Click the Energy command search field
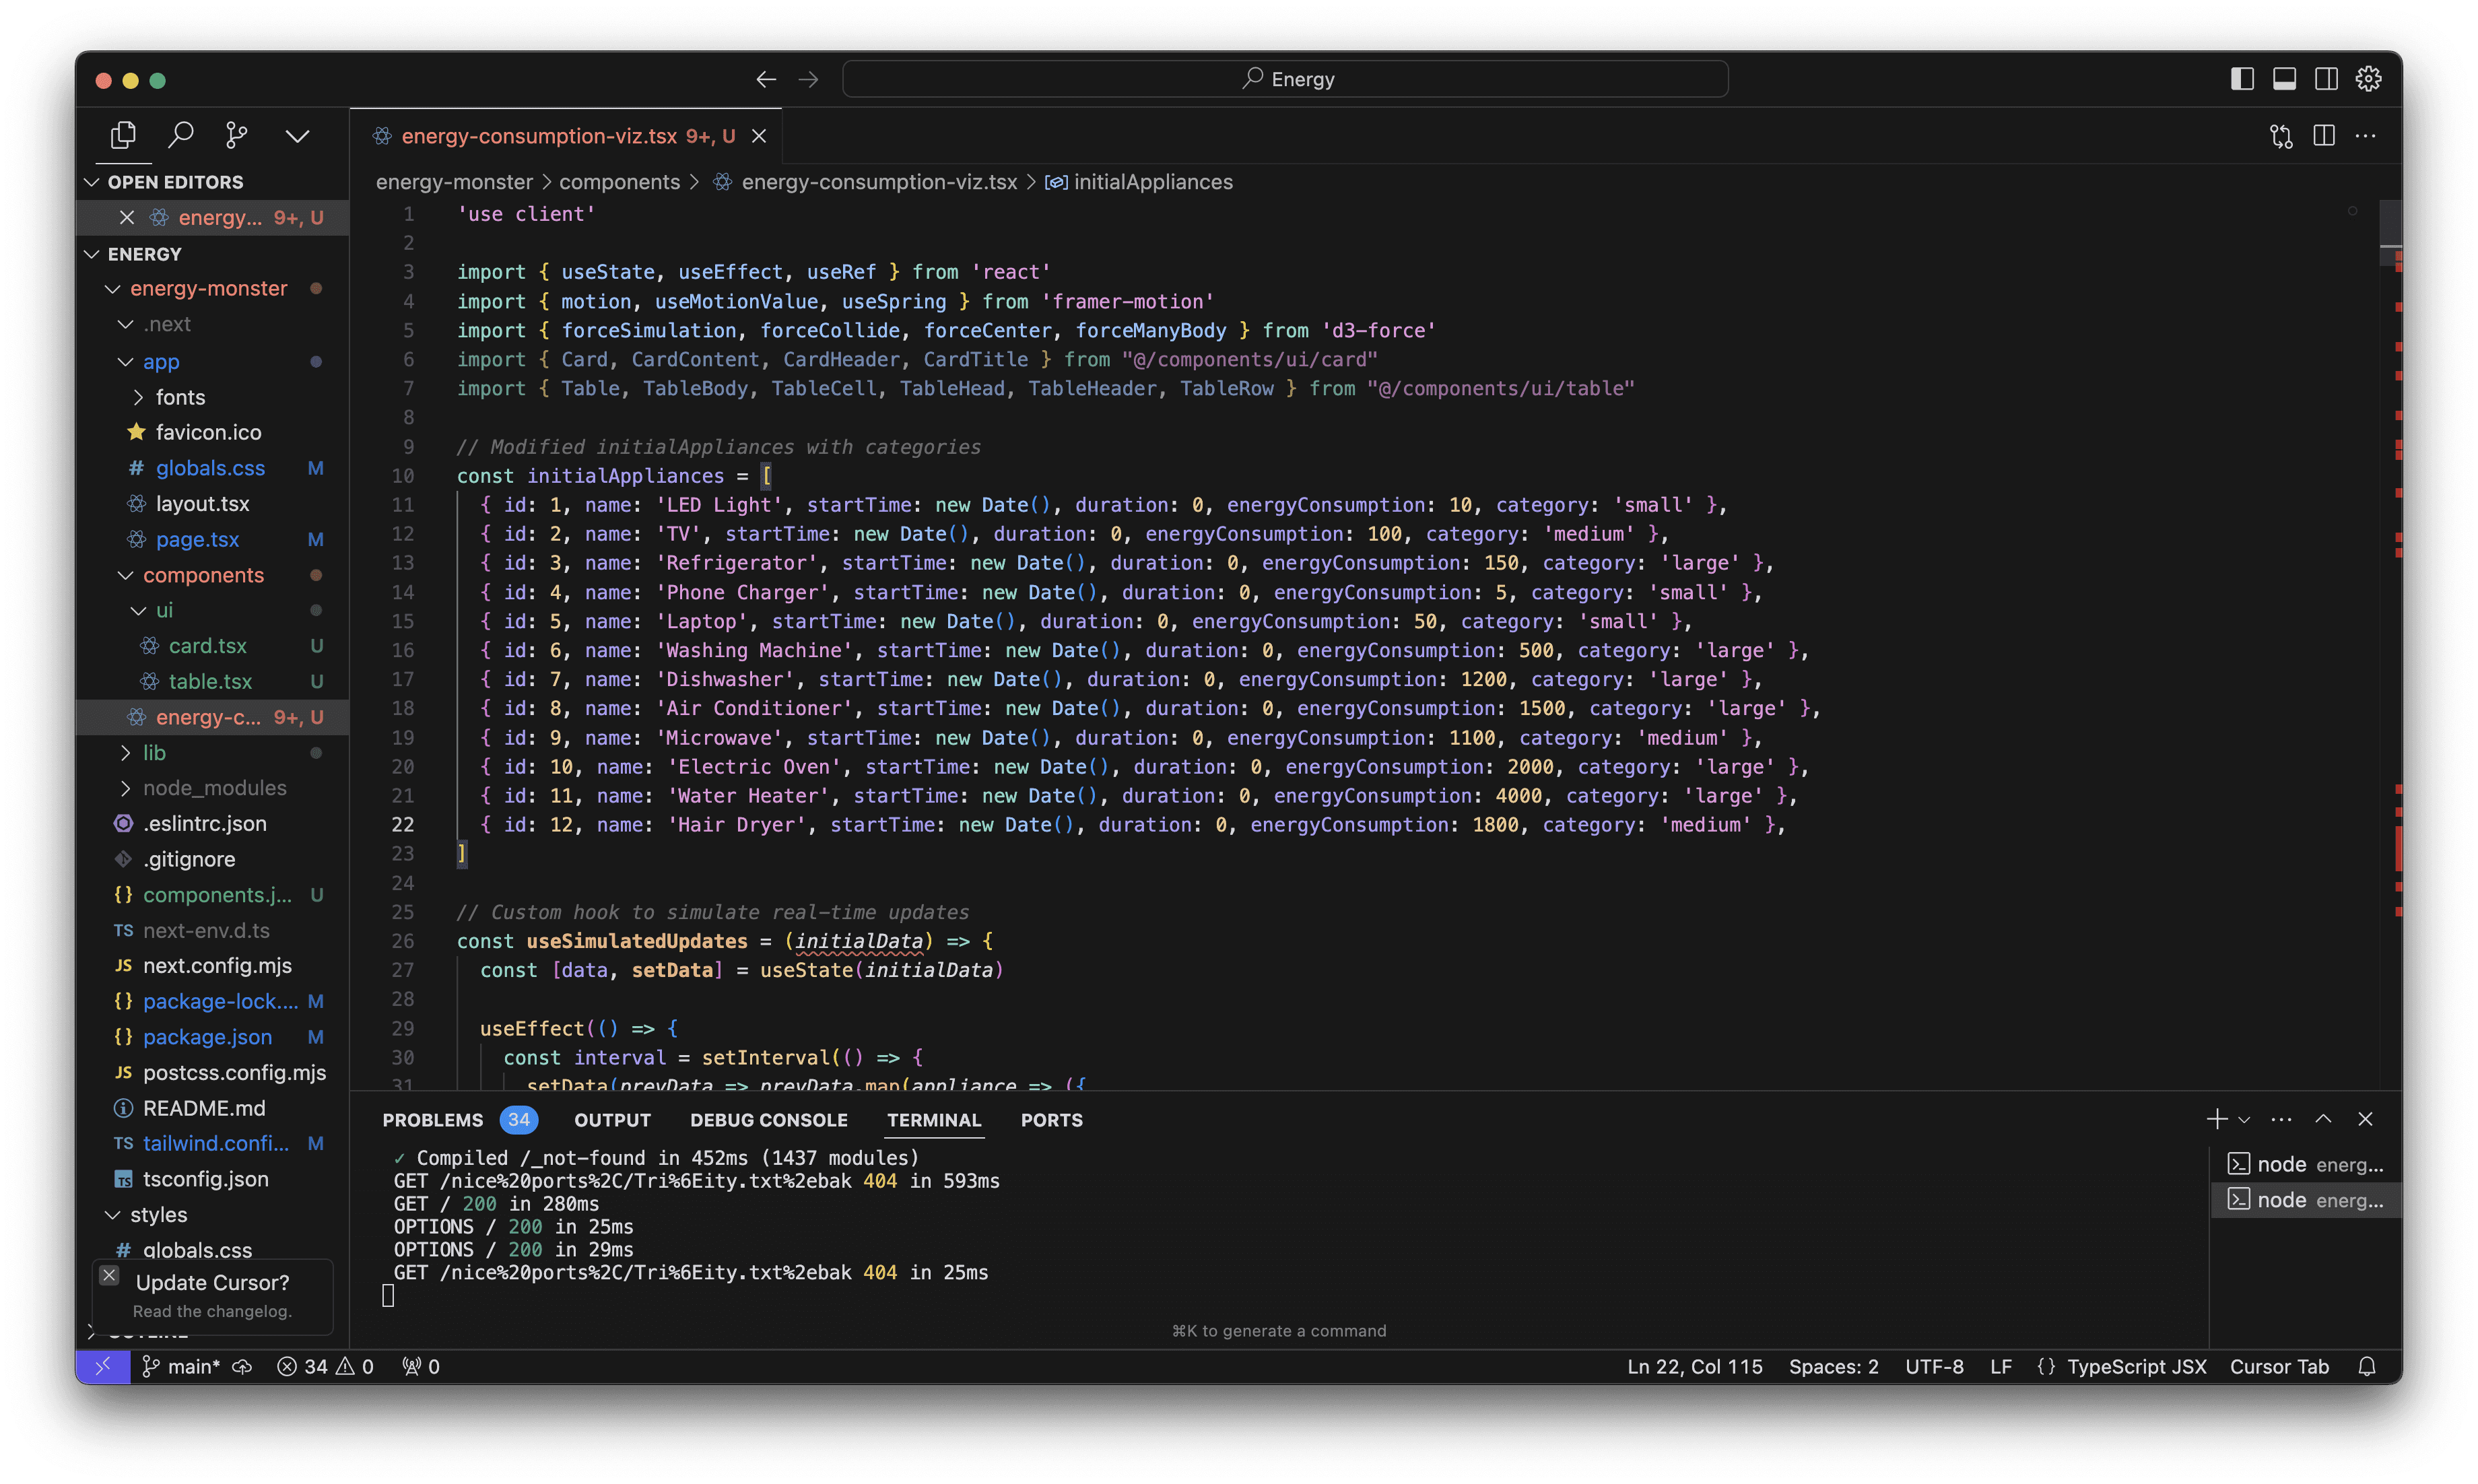Image resolution: width=2478 pixels, height=1484 pixels. 1285,79
